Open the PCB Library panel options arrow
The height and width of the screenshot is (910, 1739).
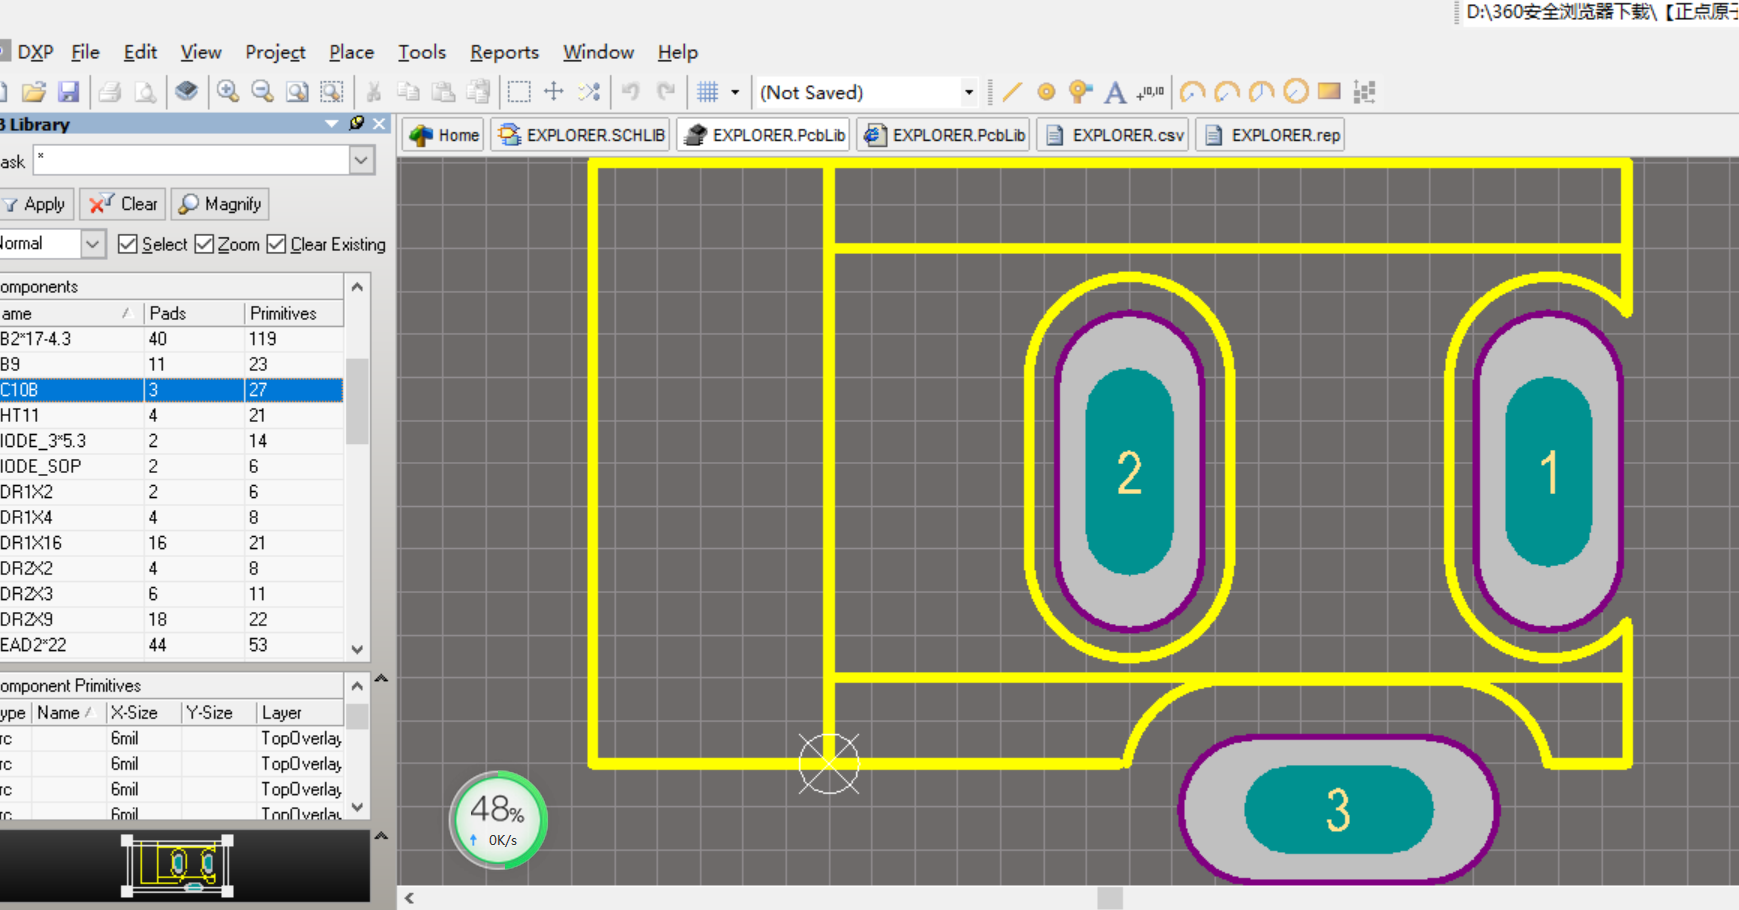[332, 124]
